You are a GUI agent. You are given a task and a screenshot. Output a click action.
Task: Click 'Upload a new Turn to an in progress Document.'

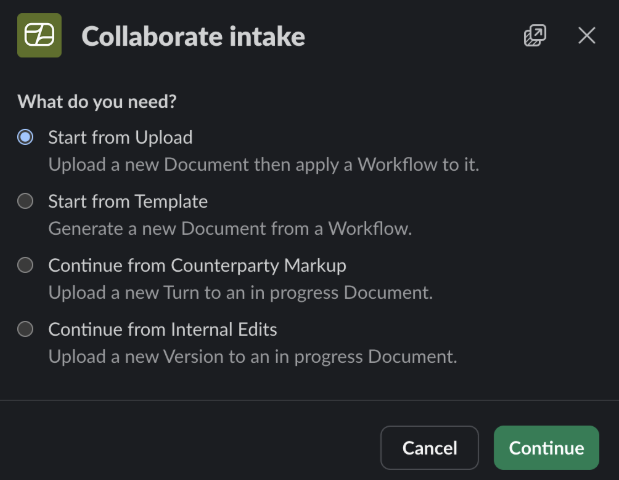240,292
